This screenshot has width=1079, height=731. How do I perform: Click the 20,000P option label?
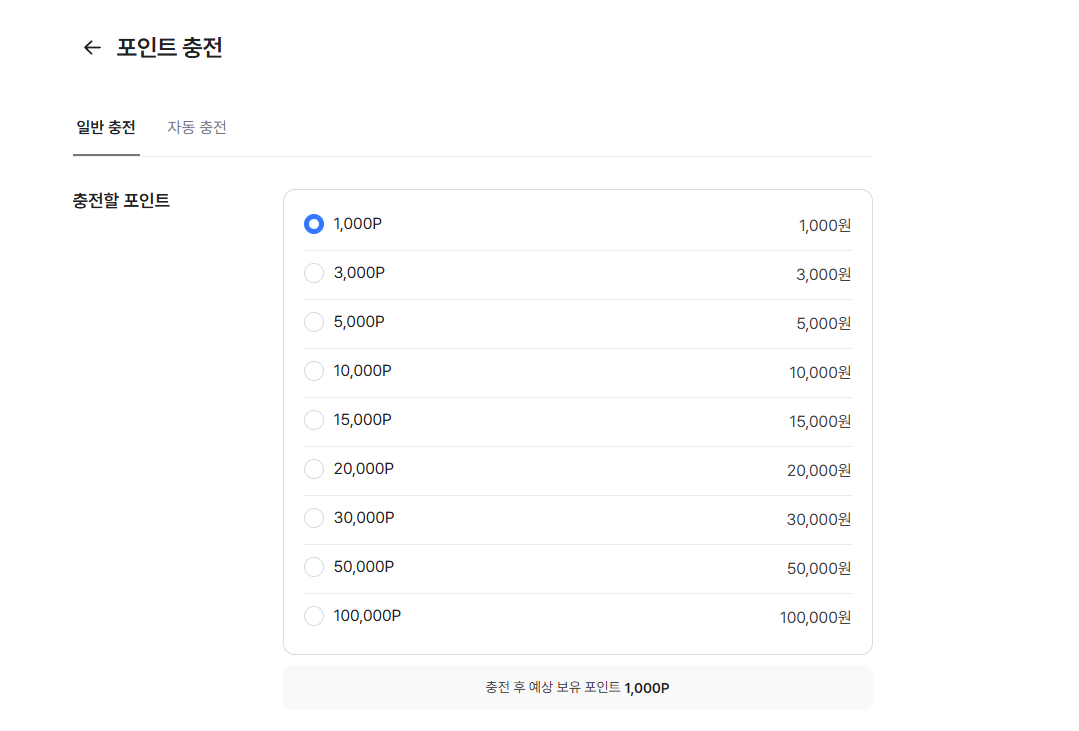coord(363,469)
